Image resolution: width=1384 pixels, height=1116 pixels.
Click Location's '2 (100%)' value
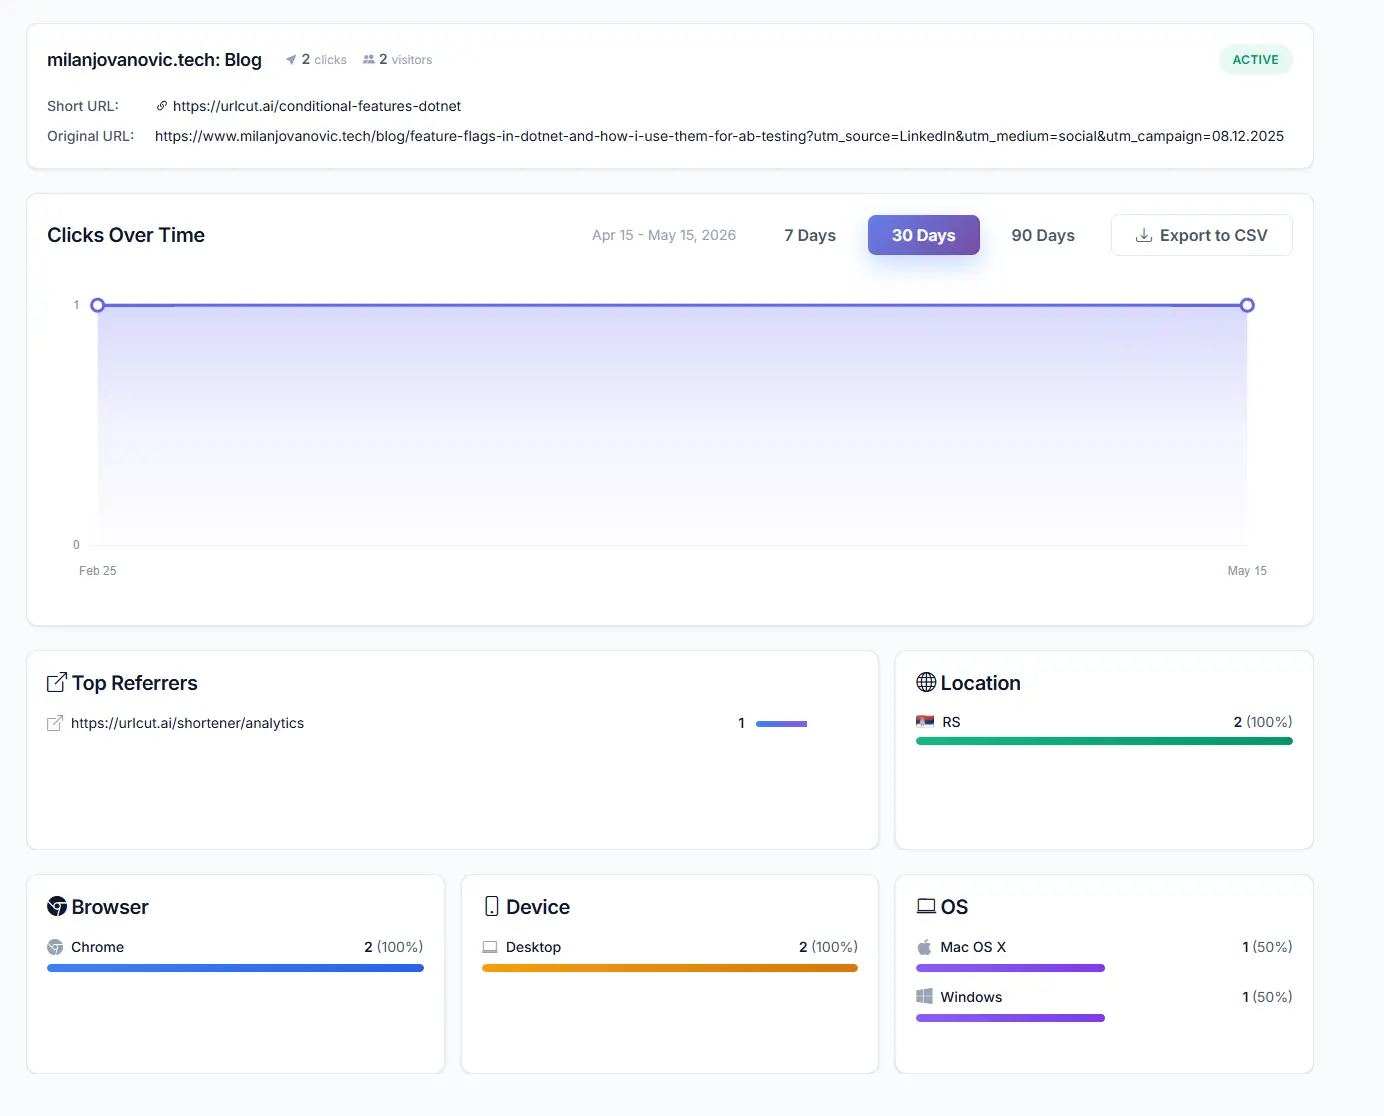click(1263, 722)
